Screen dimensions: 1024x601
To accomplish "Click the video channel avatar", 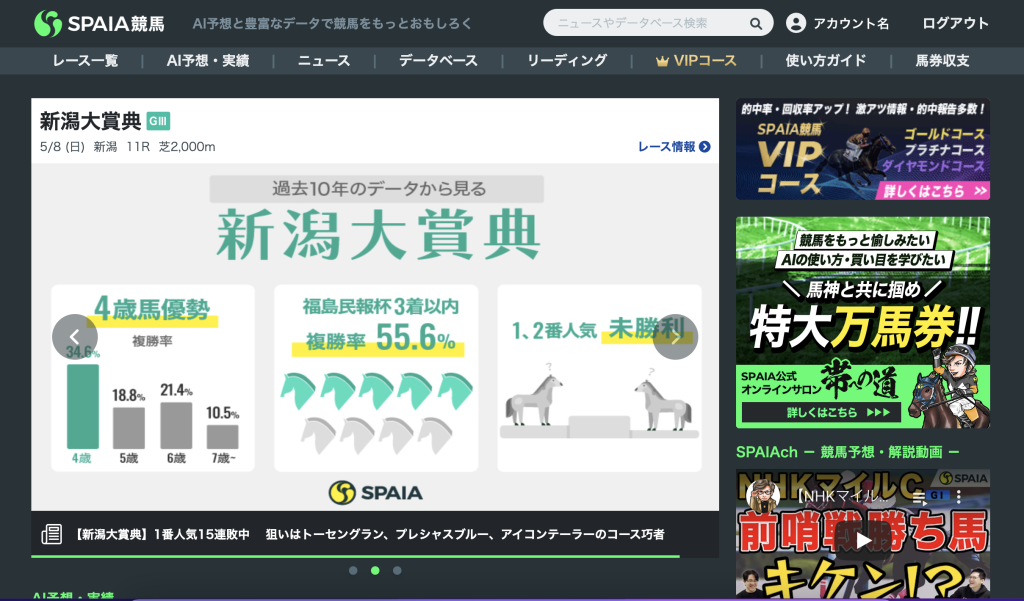I will click(763, 496).
